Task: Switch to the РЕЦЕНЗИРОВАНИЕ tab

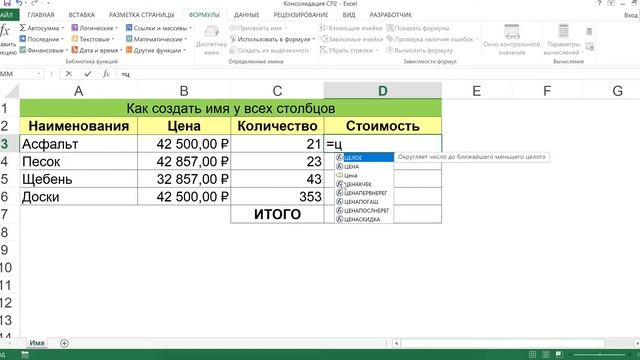Action: pyautogui.click(x=301, y=15)
